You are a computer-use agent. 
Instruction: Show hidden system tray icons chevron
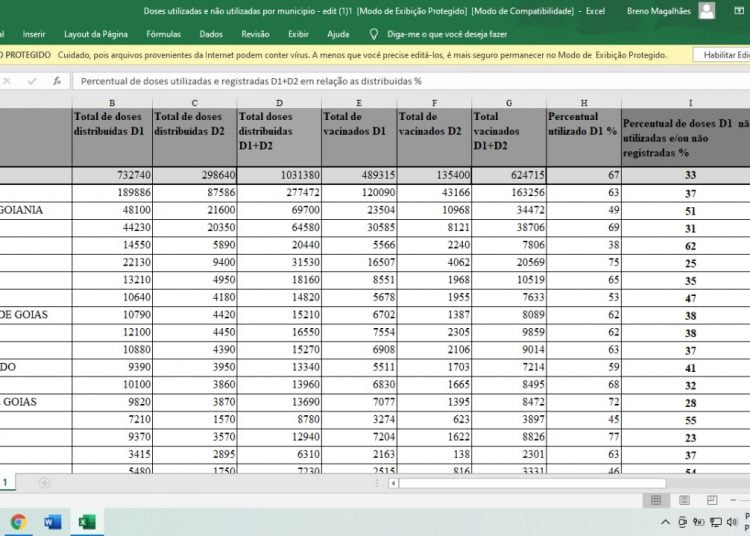click(x=665, y=522)
